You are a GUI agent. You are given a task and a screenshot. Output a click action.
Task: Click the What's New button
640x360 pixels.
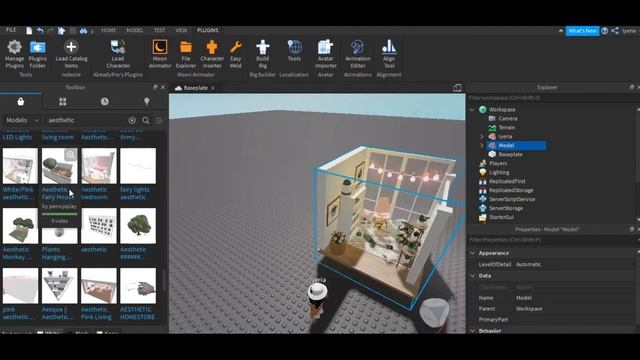(x=582, y=31)
